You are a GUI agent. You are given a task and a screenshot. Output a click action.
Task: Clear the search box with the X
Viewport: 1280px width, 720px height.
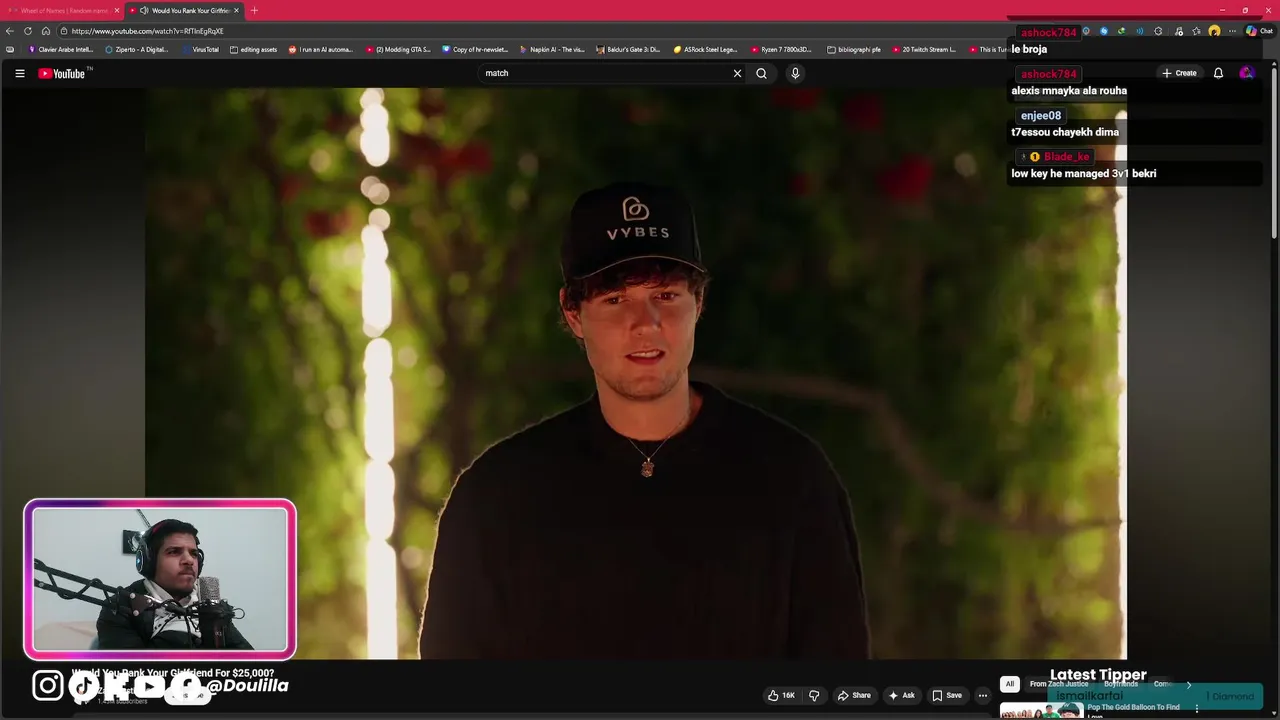point(737,73)
